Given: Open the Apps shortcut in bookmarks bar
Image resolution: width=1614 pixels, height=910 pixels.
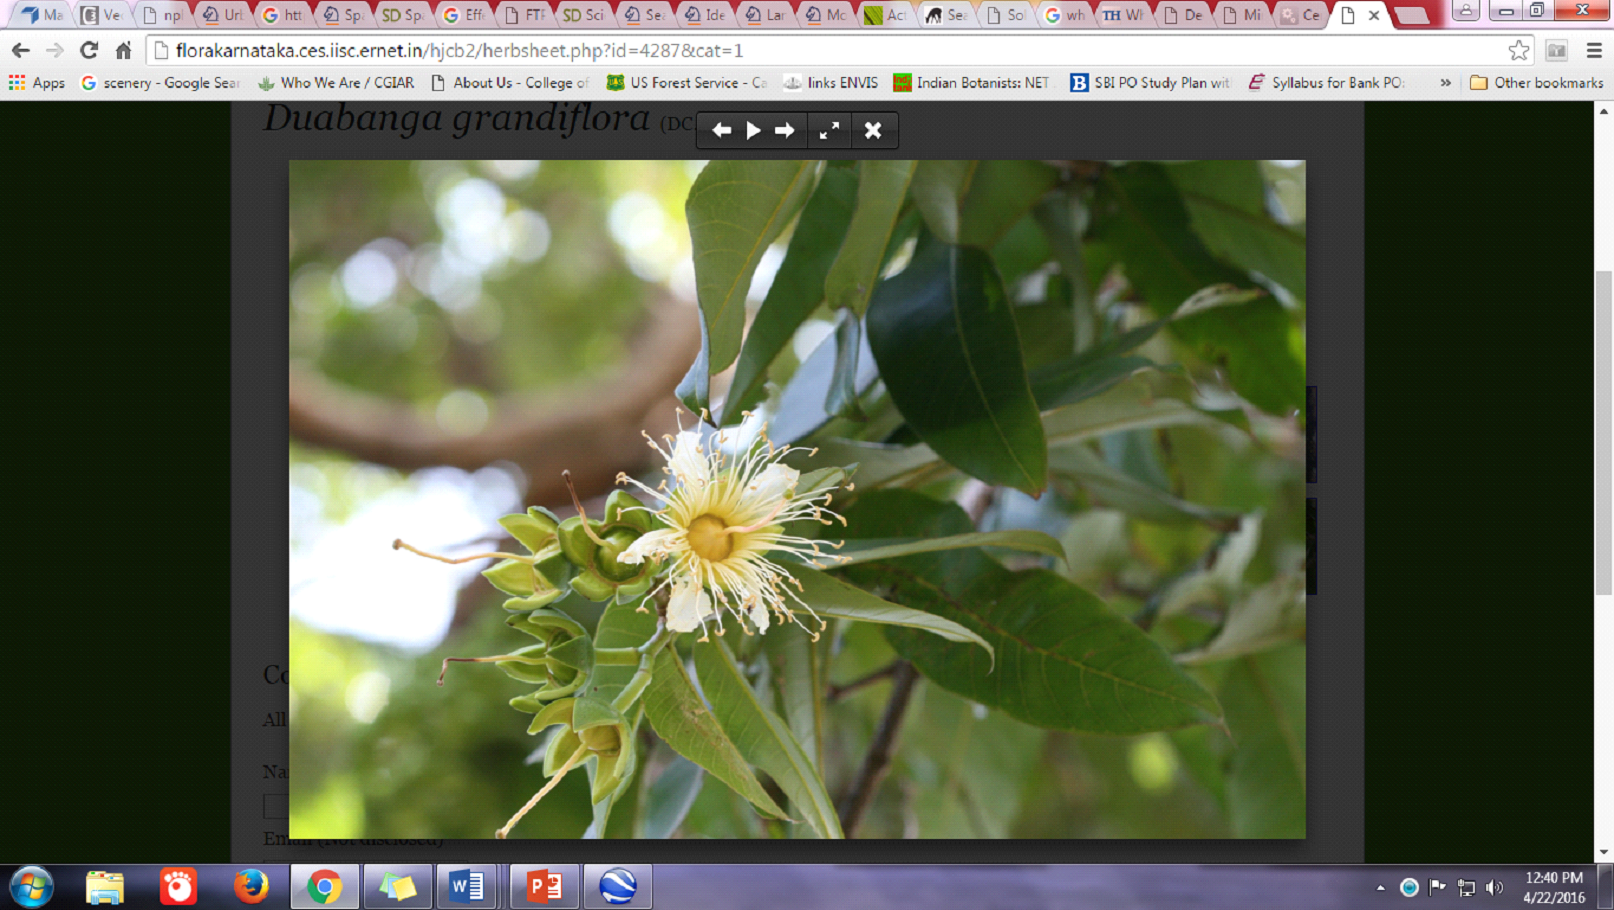Looking at the screenshot, I should point(37,83).
